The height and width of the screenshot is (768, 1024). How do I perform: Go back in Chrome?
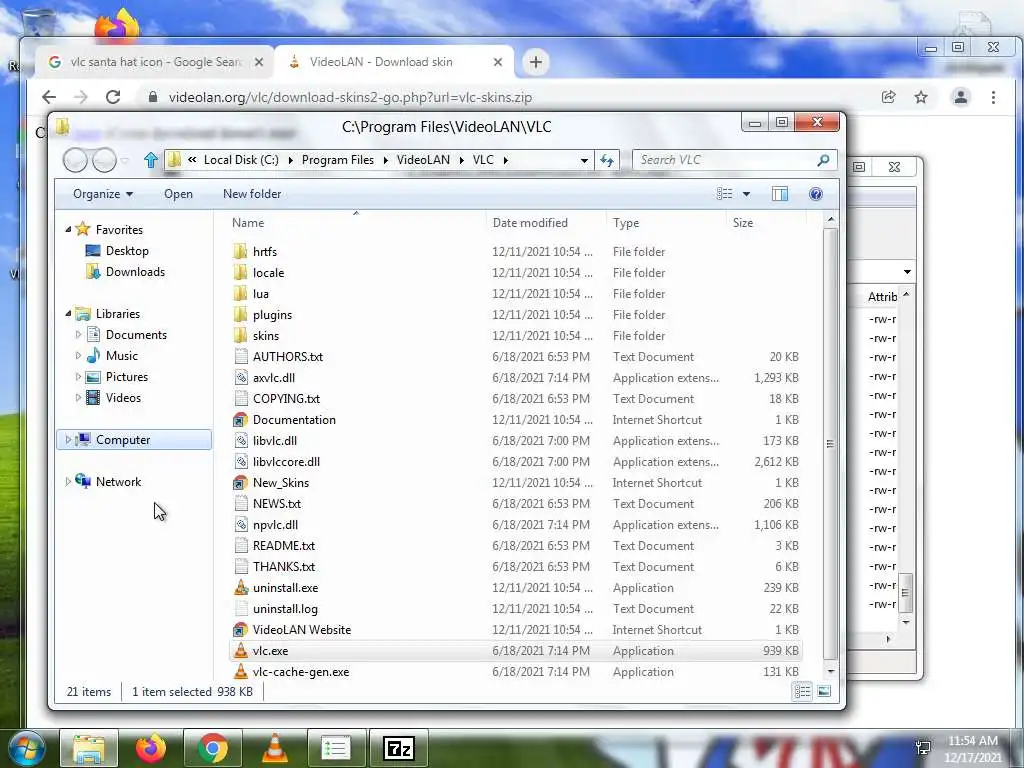tap(49, 97)
